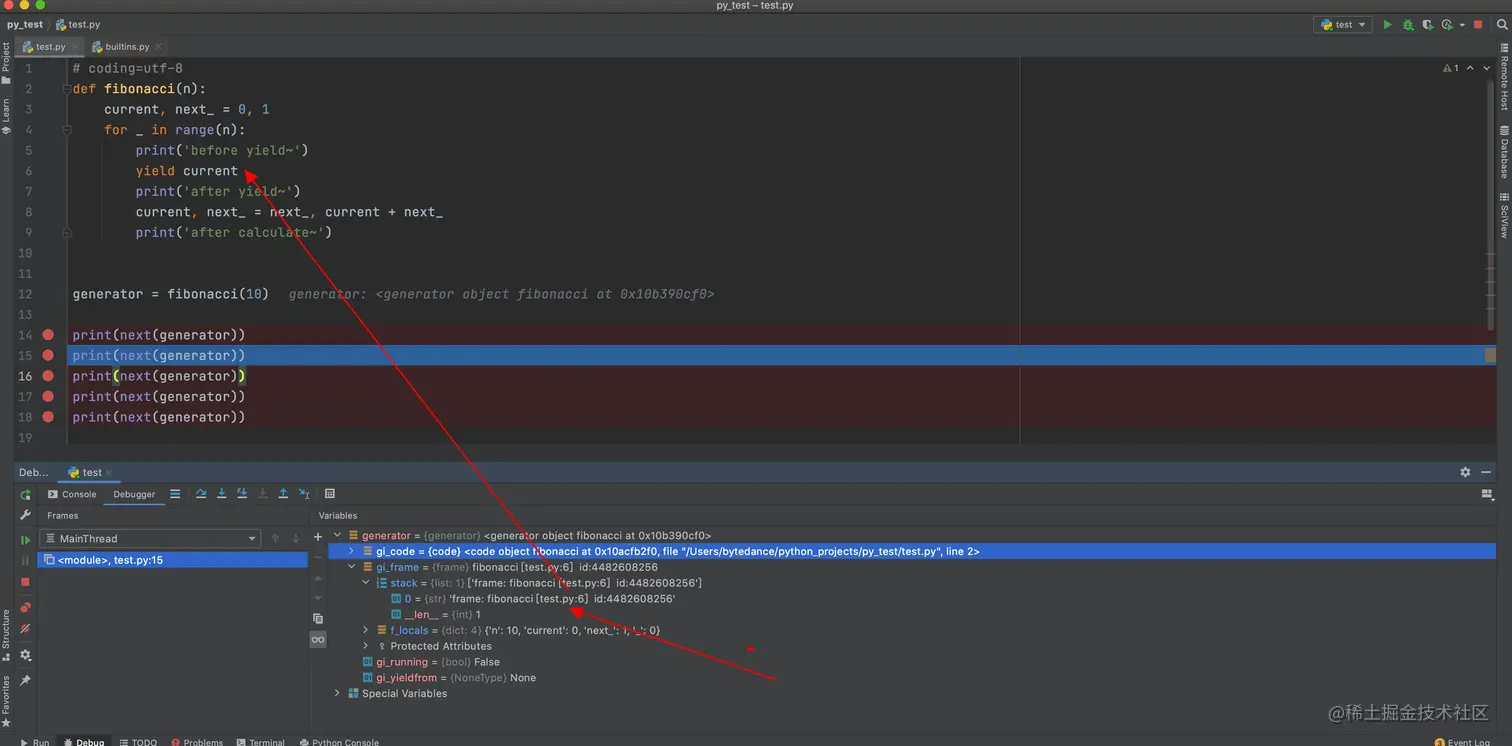Viewport: 1512px width, 746px height.
Task: Open the Problems tool window tab
Action: (197, 742)
